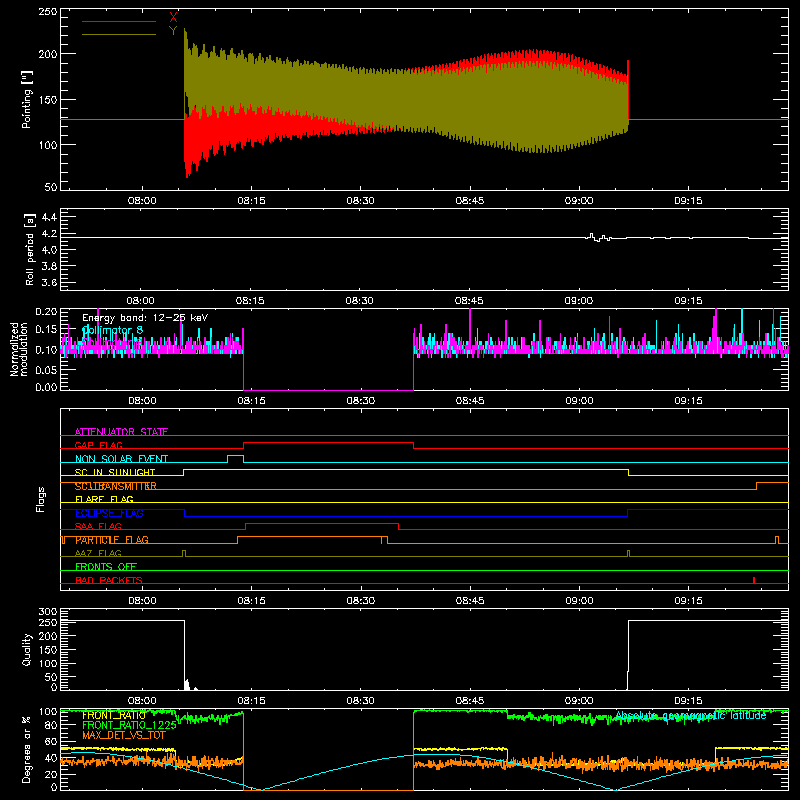Click the '08:30' tick under the Roll period plot
800x800 pixels.
pyautogui.click(x=359, y=301)
